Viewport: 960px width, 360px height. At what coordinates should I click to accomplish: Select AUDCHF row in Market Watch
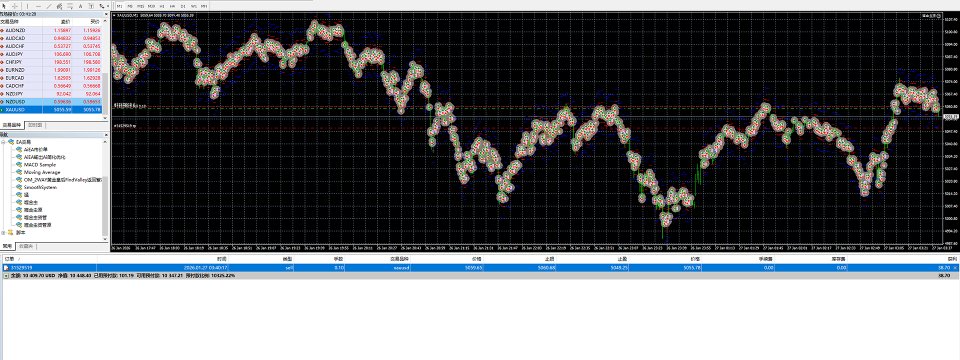(51, 45)
